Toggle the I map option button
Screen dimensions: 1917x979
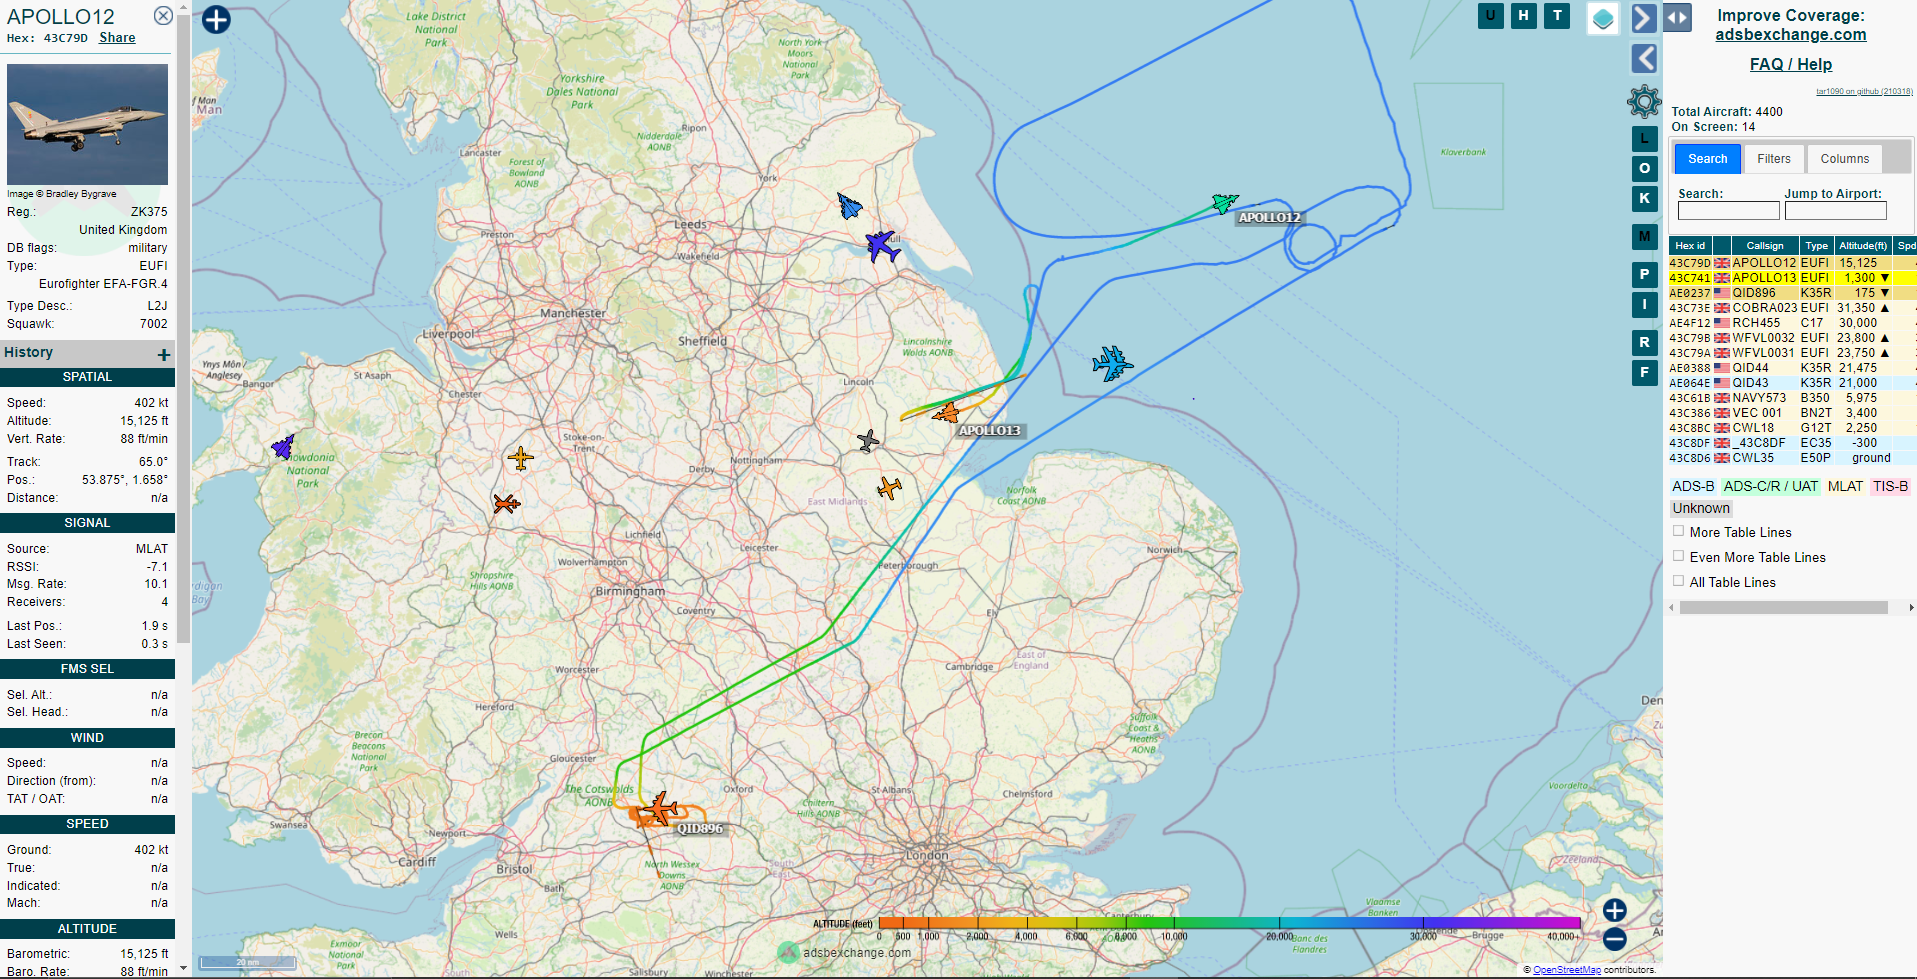pos(1644,305)
